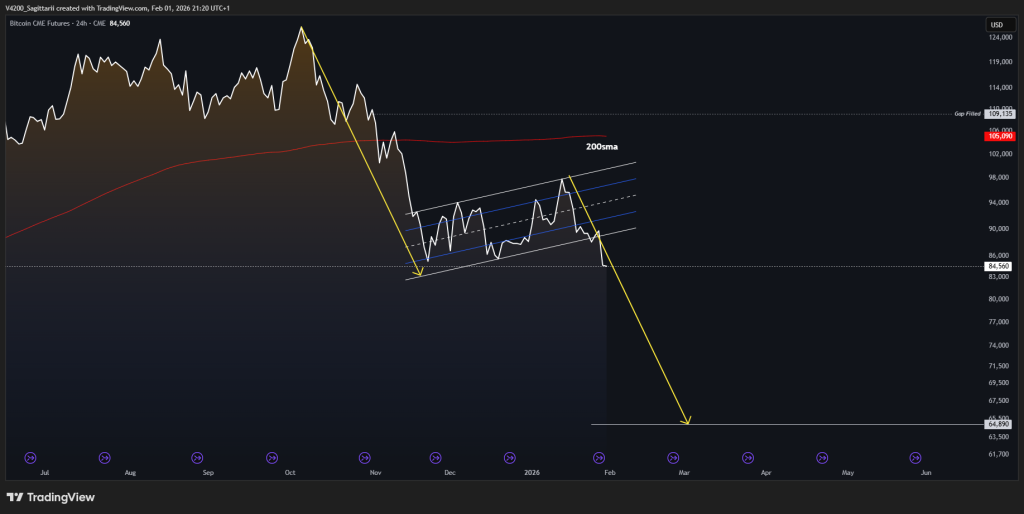This screenshot has width=1024, height=514.
Task: Select the 200sma text annotation
Action: [x=601, y=146]
